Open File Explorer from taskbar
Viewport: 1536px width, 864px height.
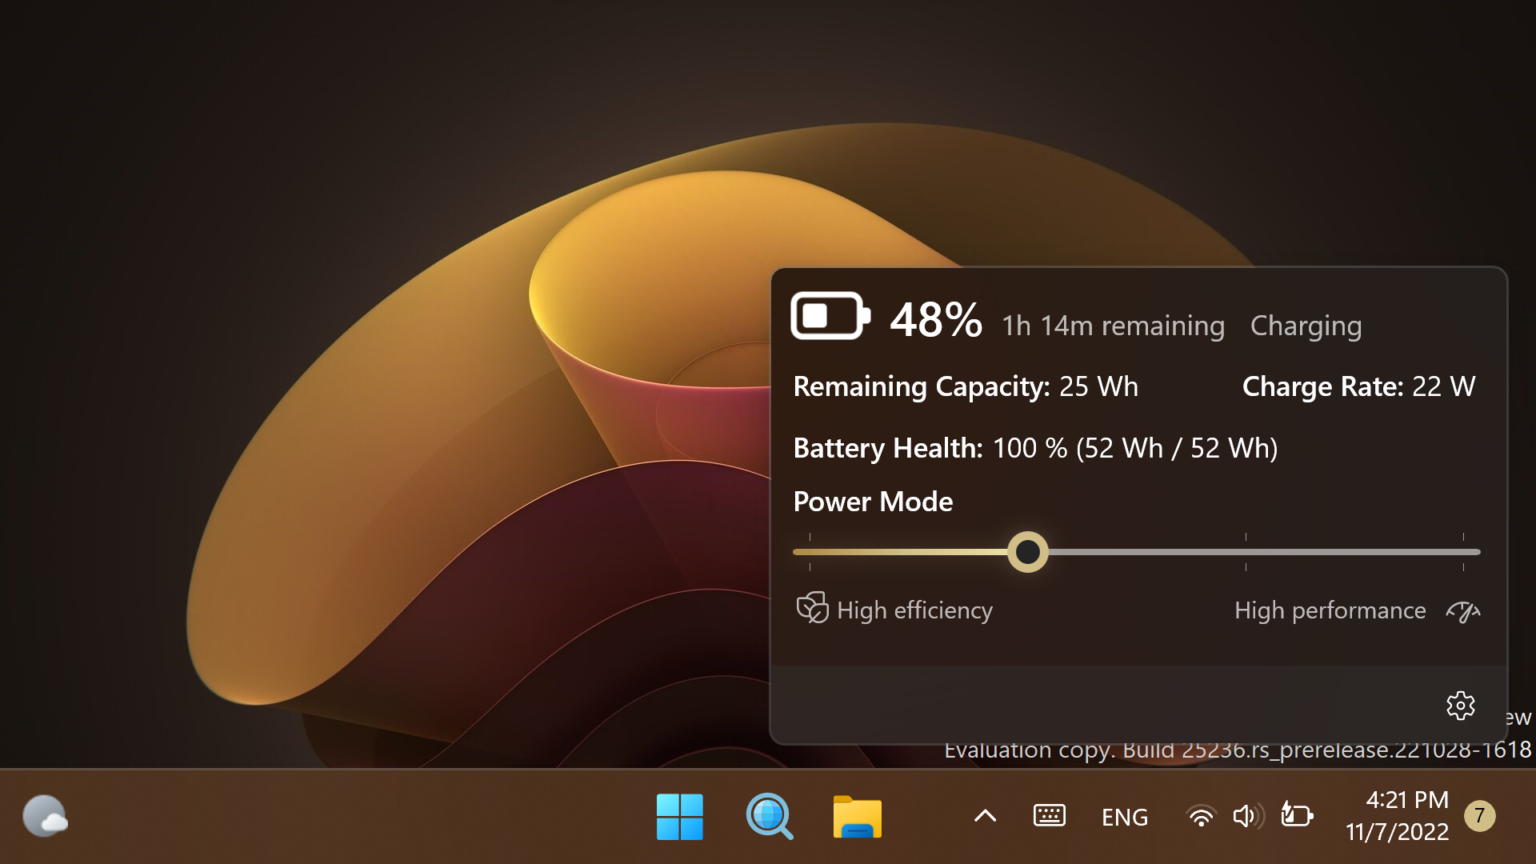856,816
